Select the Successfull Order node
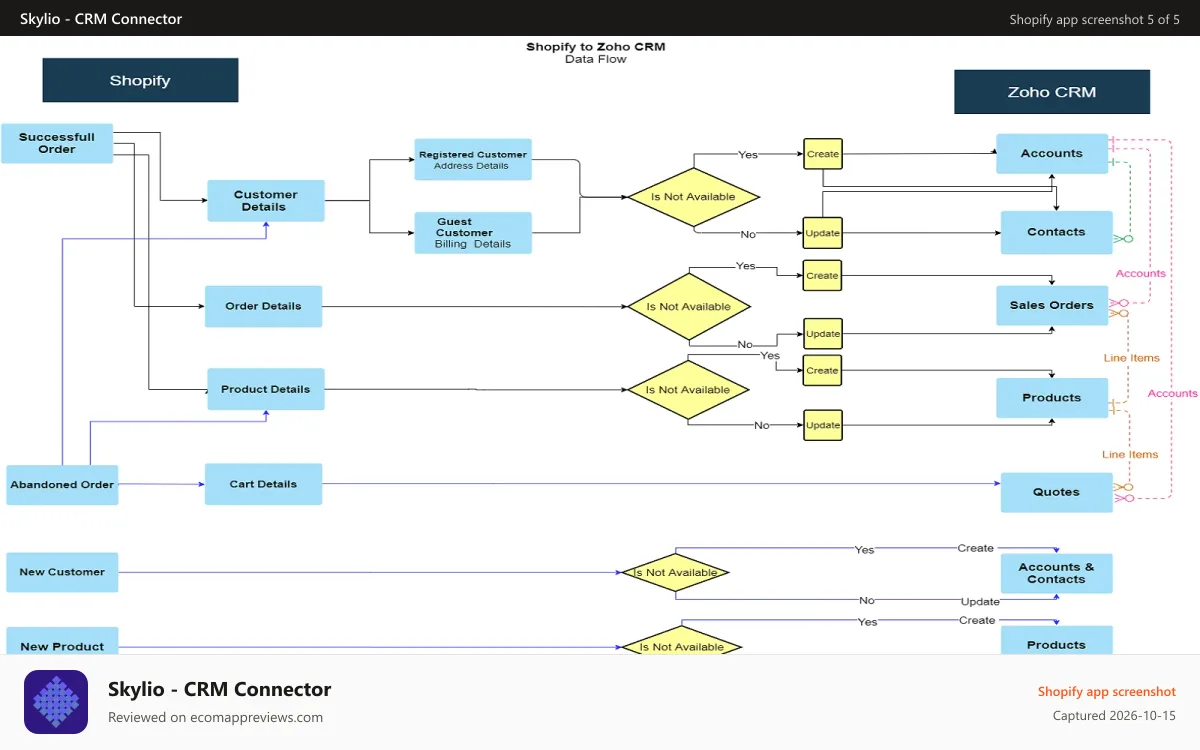This screenshot has width=1200, height=750. click(57, 143)
